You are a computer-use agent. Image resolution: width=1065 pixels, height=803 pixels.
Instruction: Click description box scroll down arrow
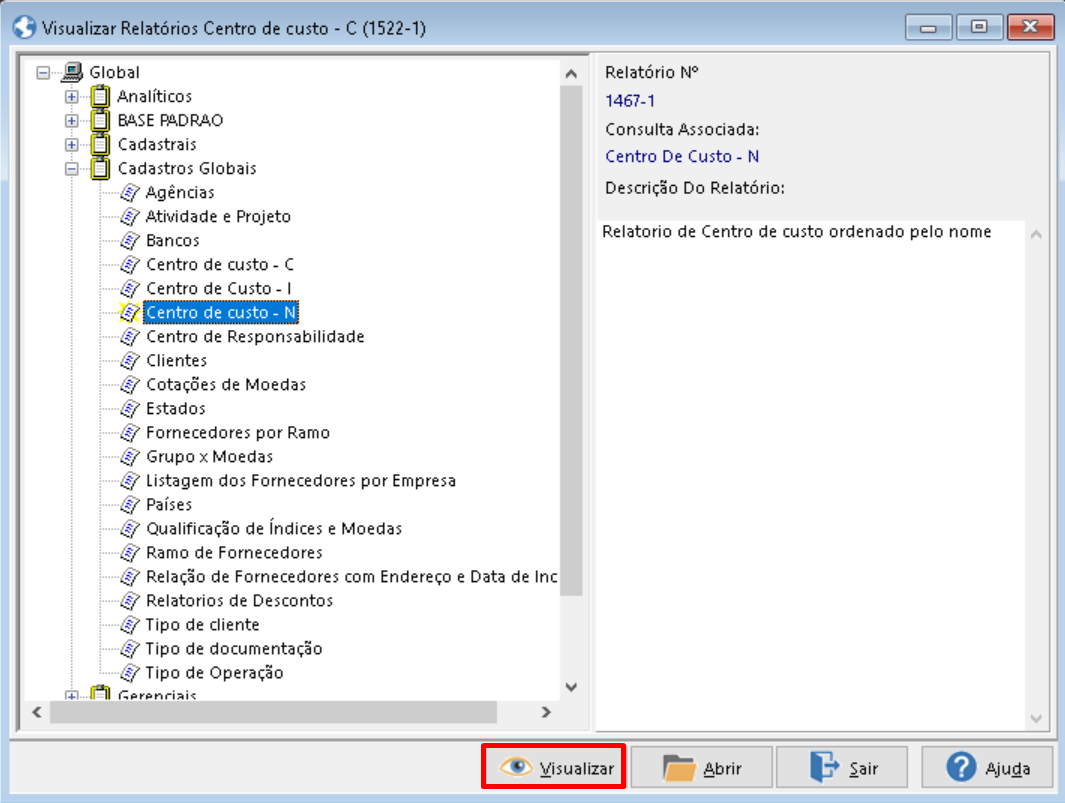(1036, 718)
